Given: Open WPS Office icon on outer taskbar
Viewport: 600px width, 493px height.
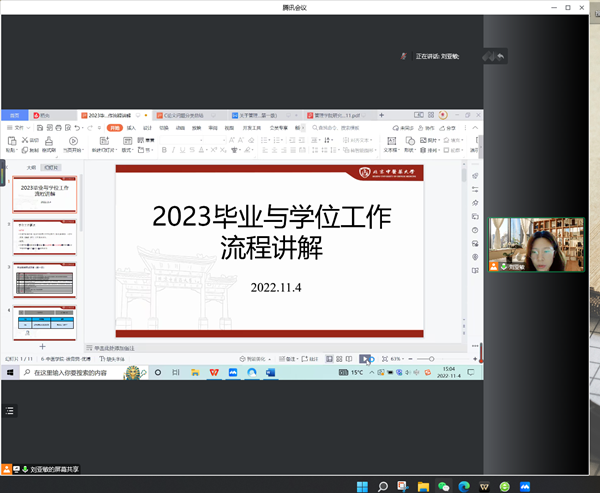Looking at the screenshot, I should pos(485,485).
